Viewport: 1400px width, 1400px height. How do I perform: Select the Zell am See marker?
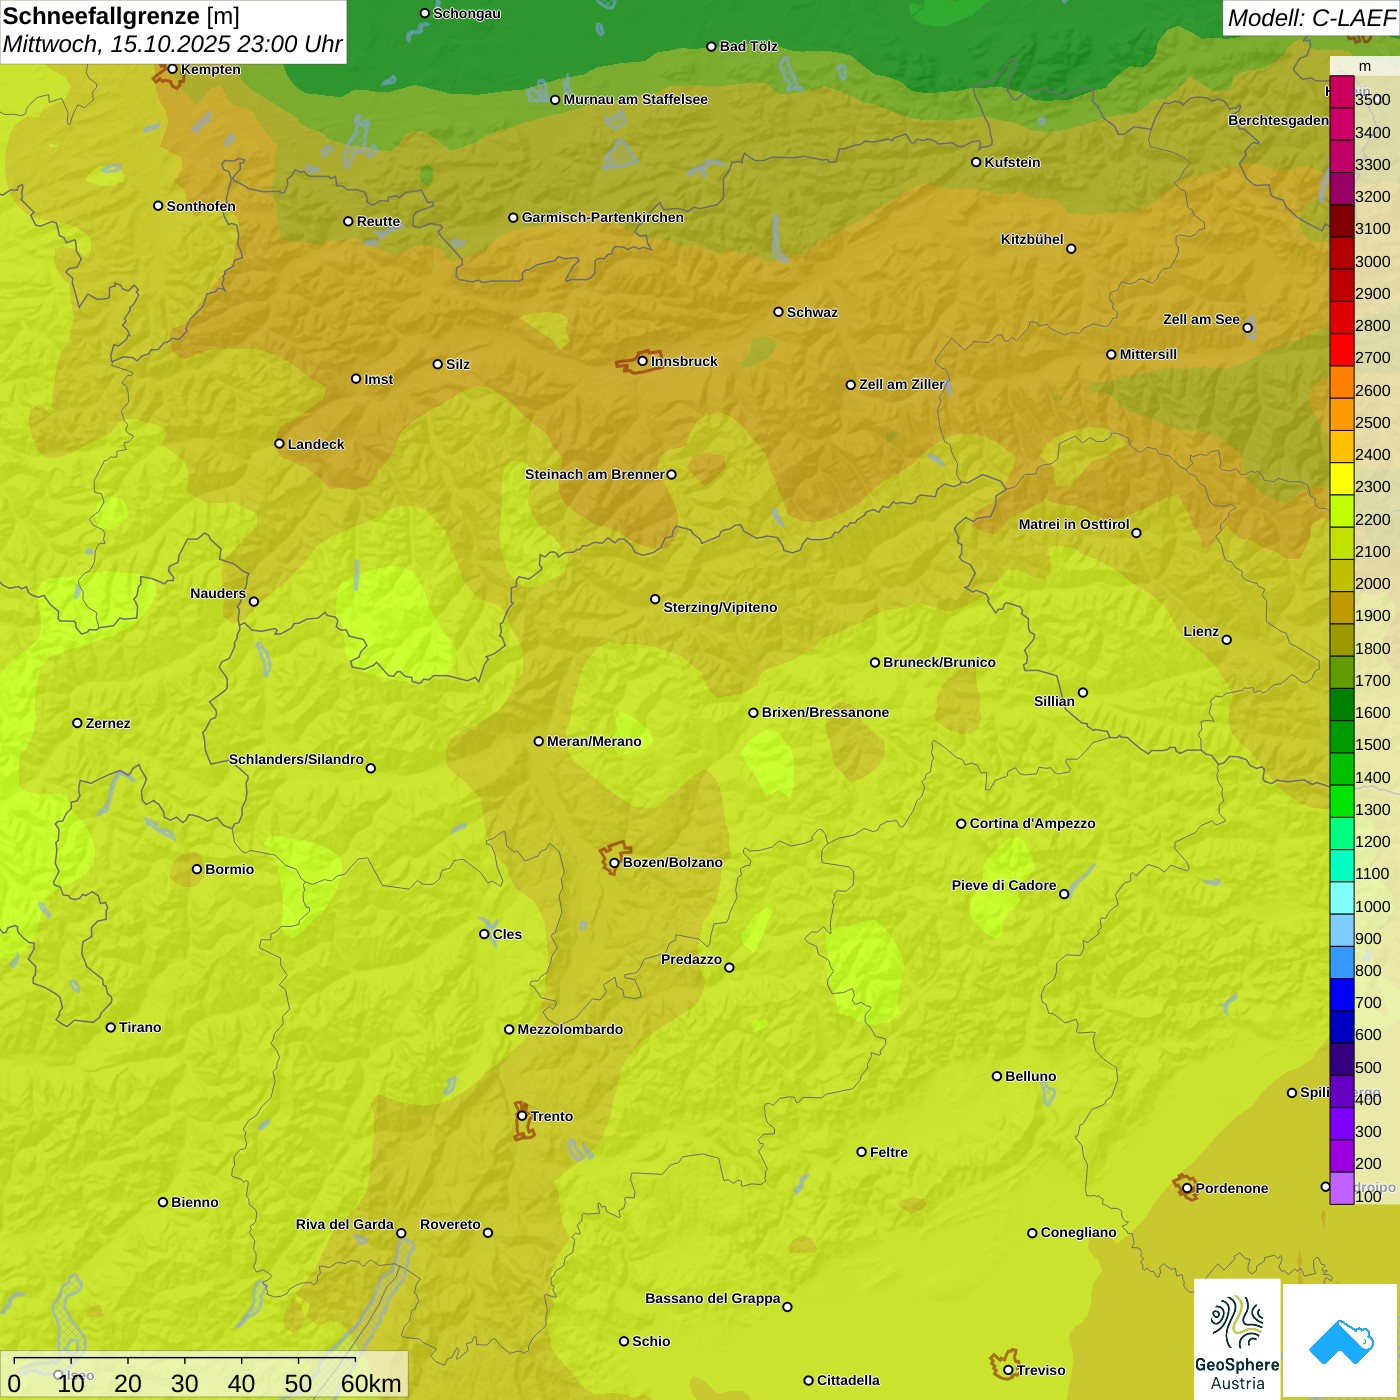point(1247,328)
